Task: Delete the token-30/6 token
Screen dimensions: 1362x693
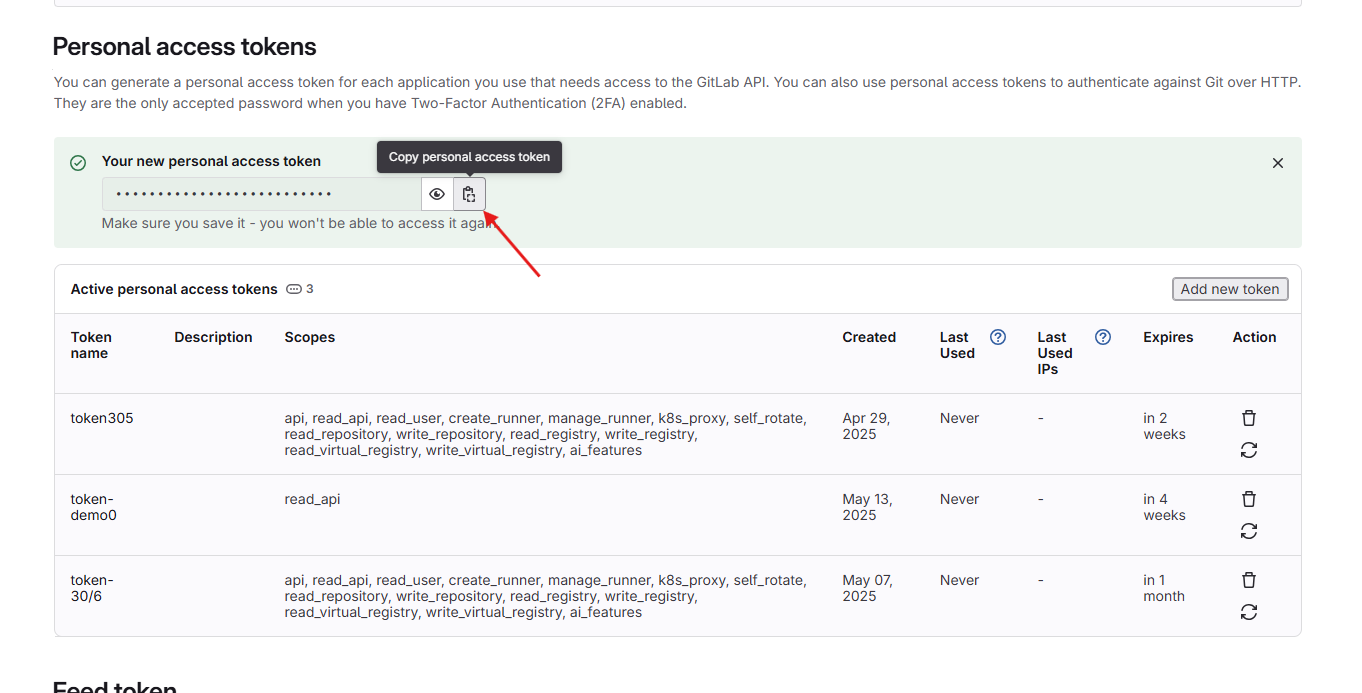Action: [x=1248, y=580]
